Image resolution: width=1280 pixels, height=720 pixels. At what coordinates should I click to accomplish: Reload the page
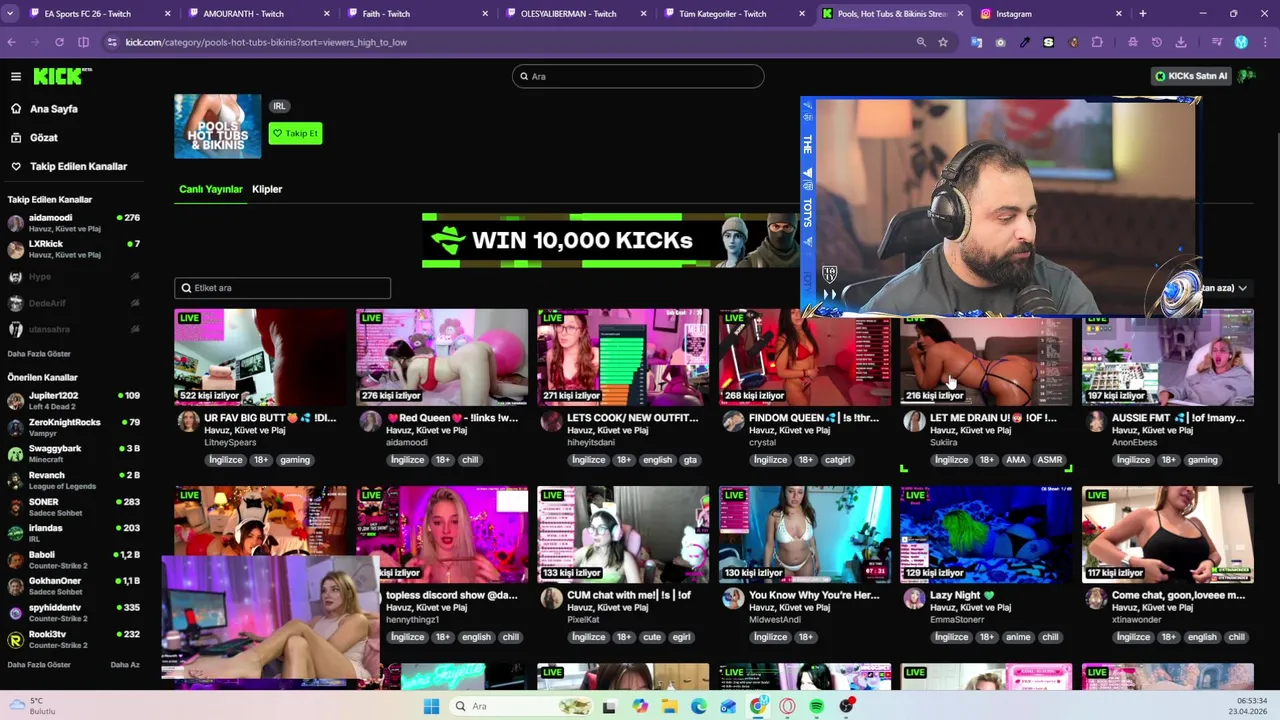click(59, 42)
